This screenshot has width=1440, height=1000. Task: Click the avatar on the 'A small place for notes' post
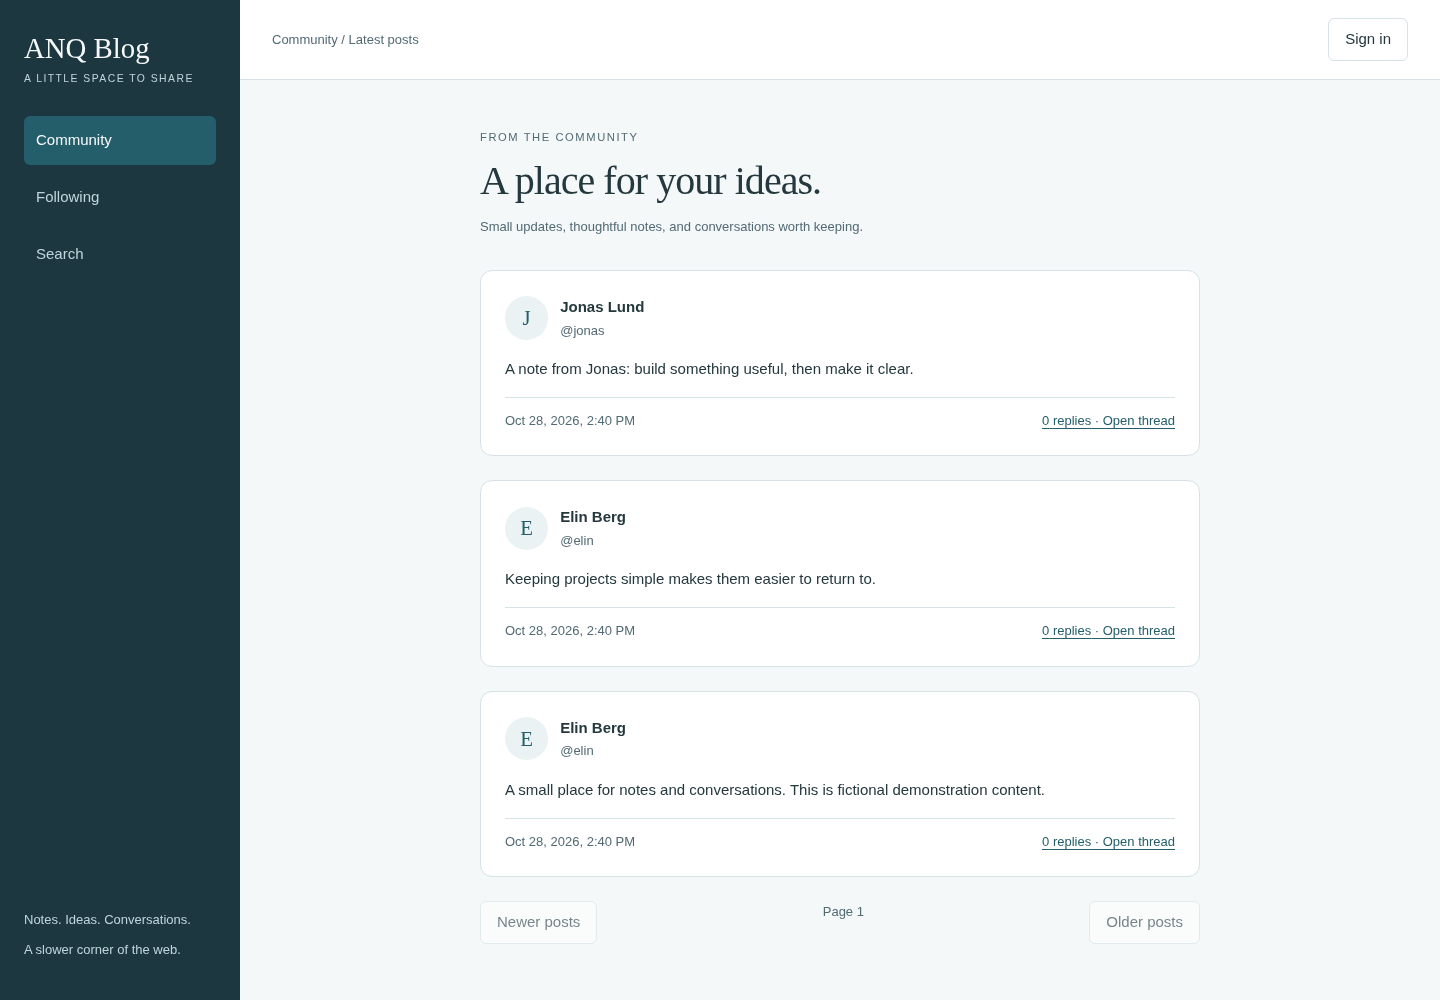click(x=526, y=739)
